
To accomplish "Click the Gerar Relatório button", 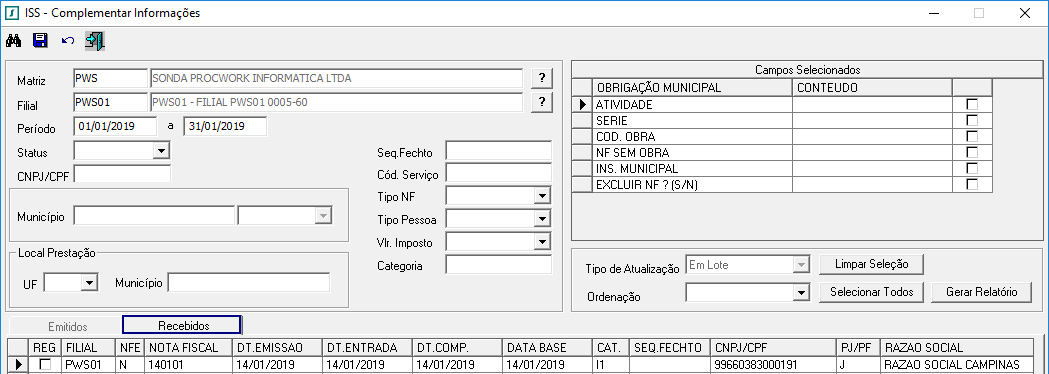I will (x=981, y=292).
